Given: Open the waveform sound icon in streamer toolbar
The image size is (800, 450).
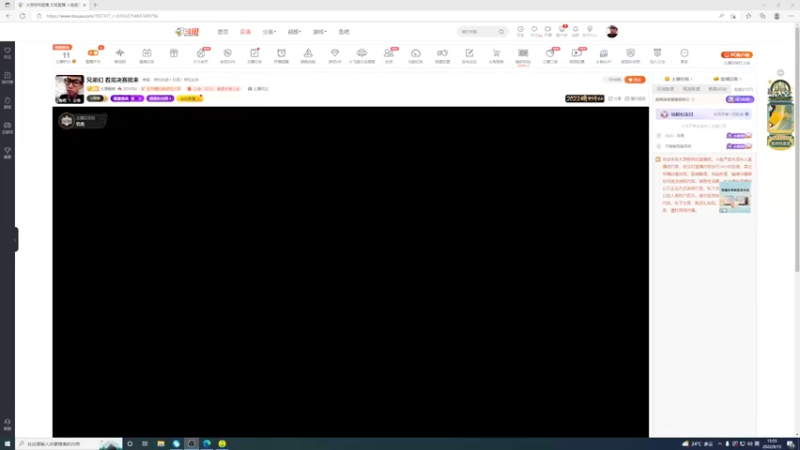Looking at the screenshot, I should pyautogui.click(x=120, y=53).
